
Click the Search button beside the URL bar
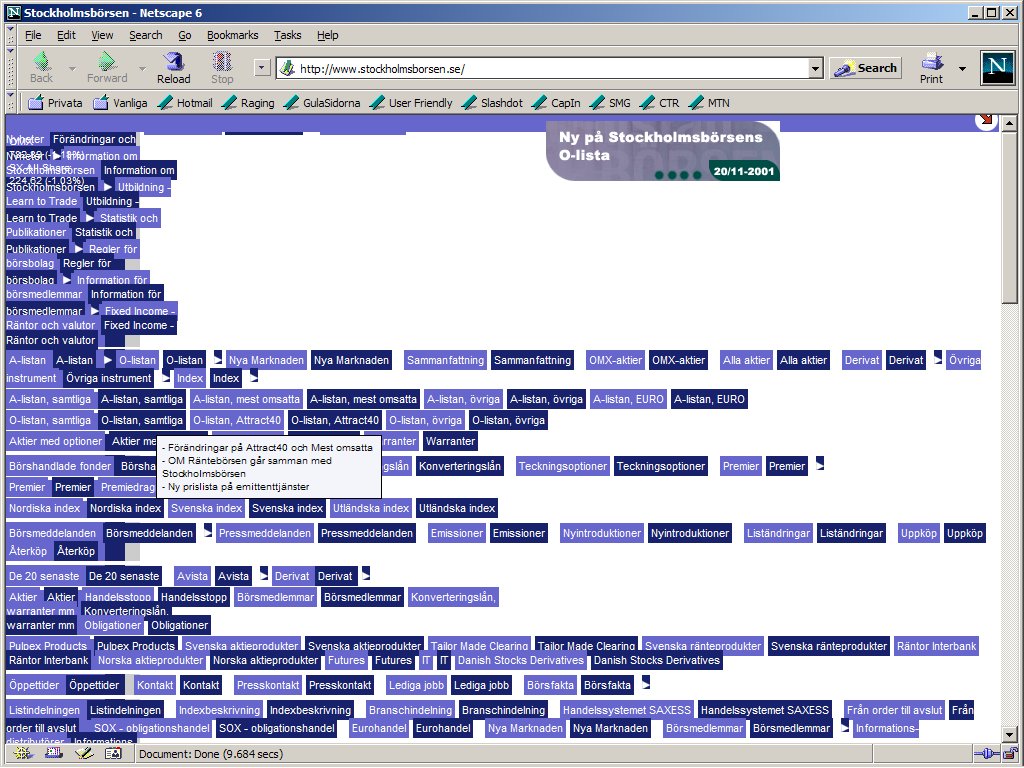[866, 68]
